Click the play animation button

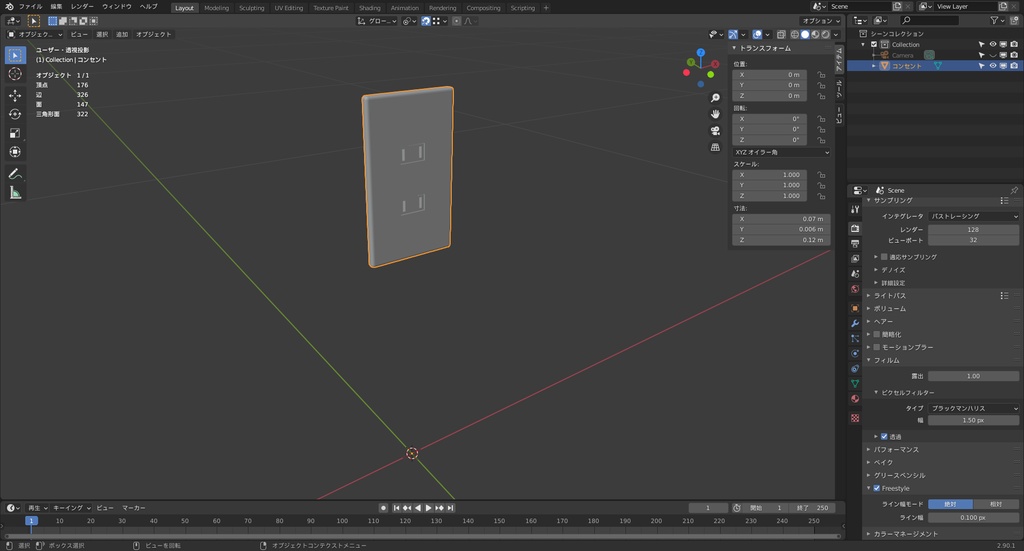429,508
